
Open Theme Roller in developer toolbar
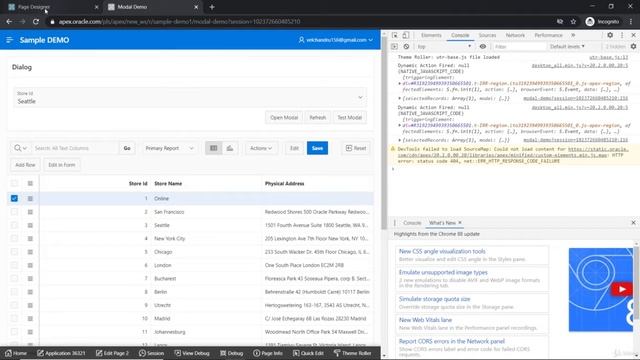tap(353, 353)
